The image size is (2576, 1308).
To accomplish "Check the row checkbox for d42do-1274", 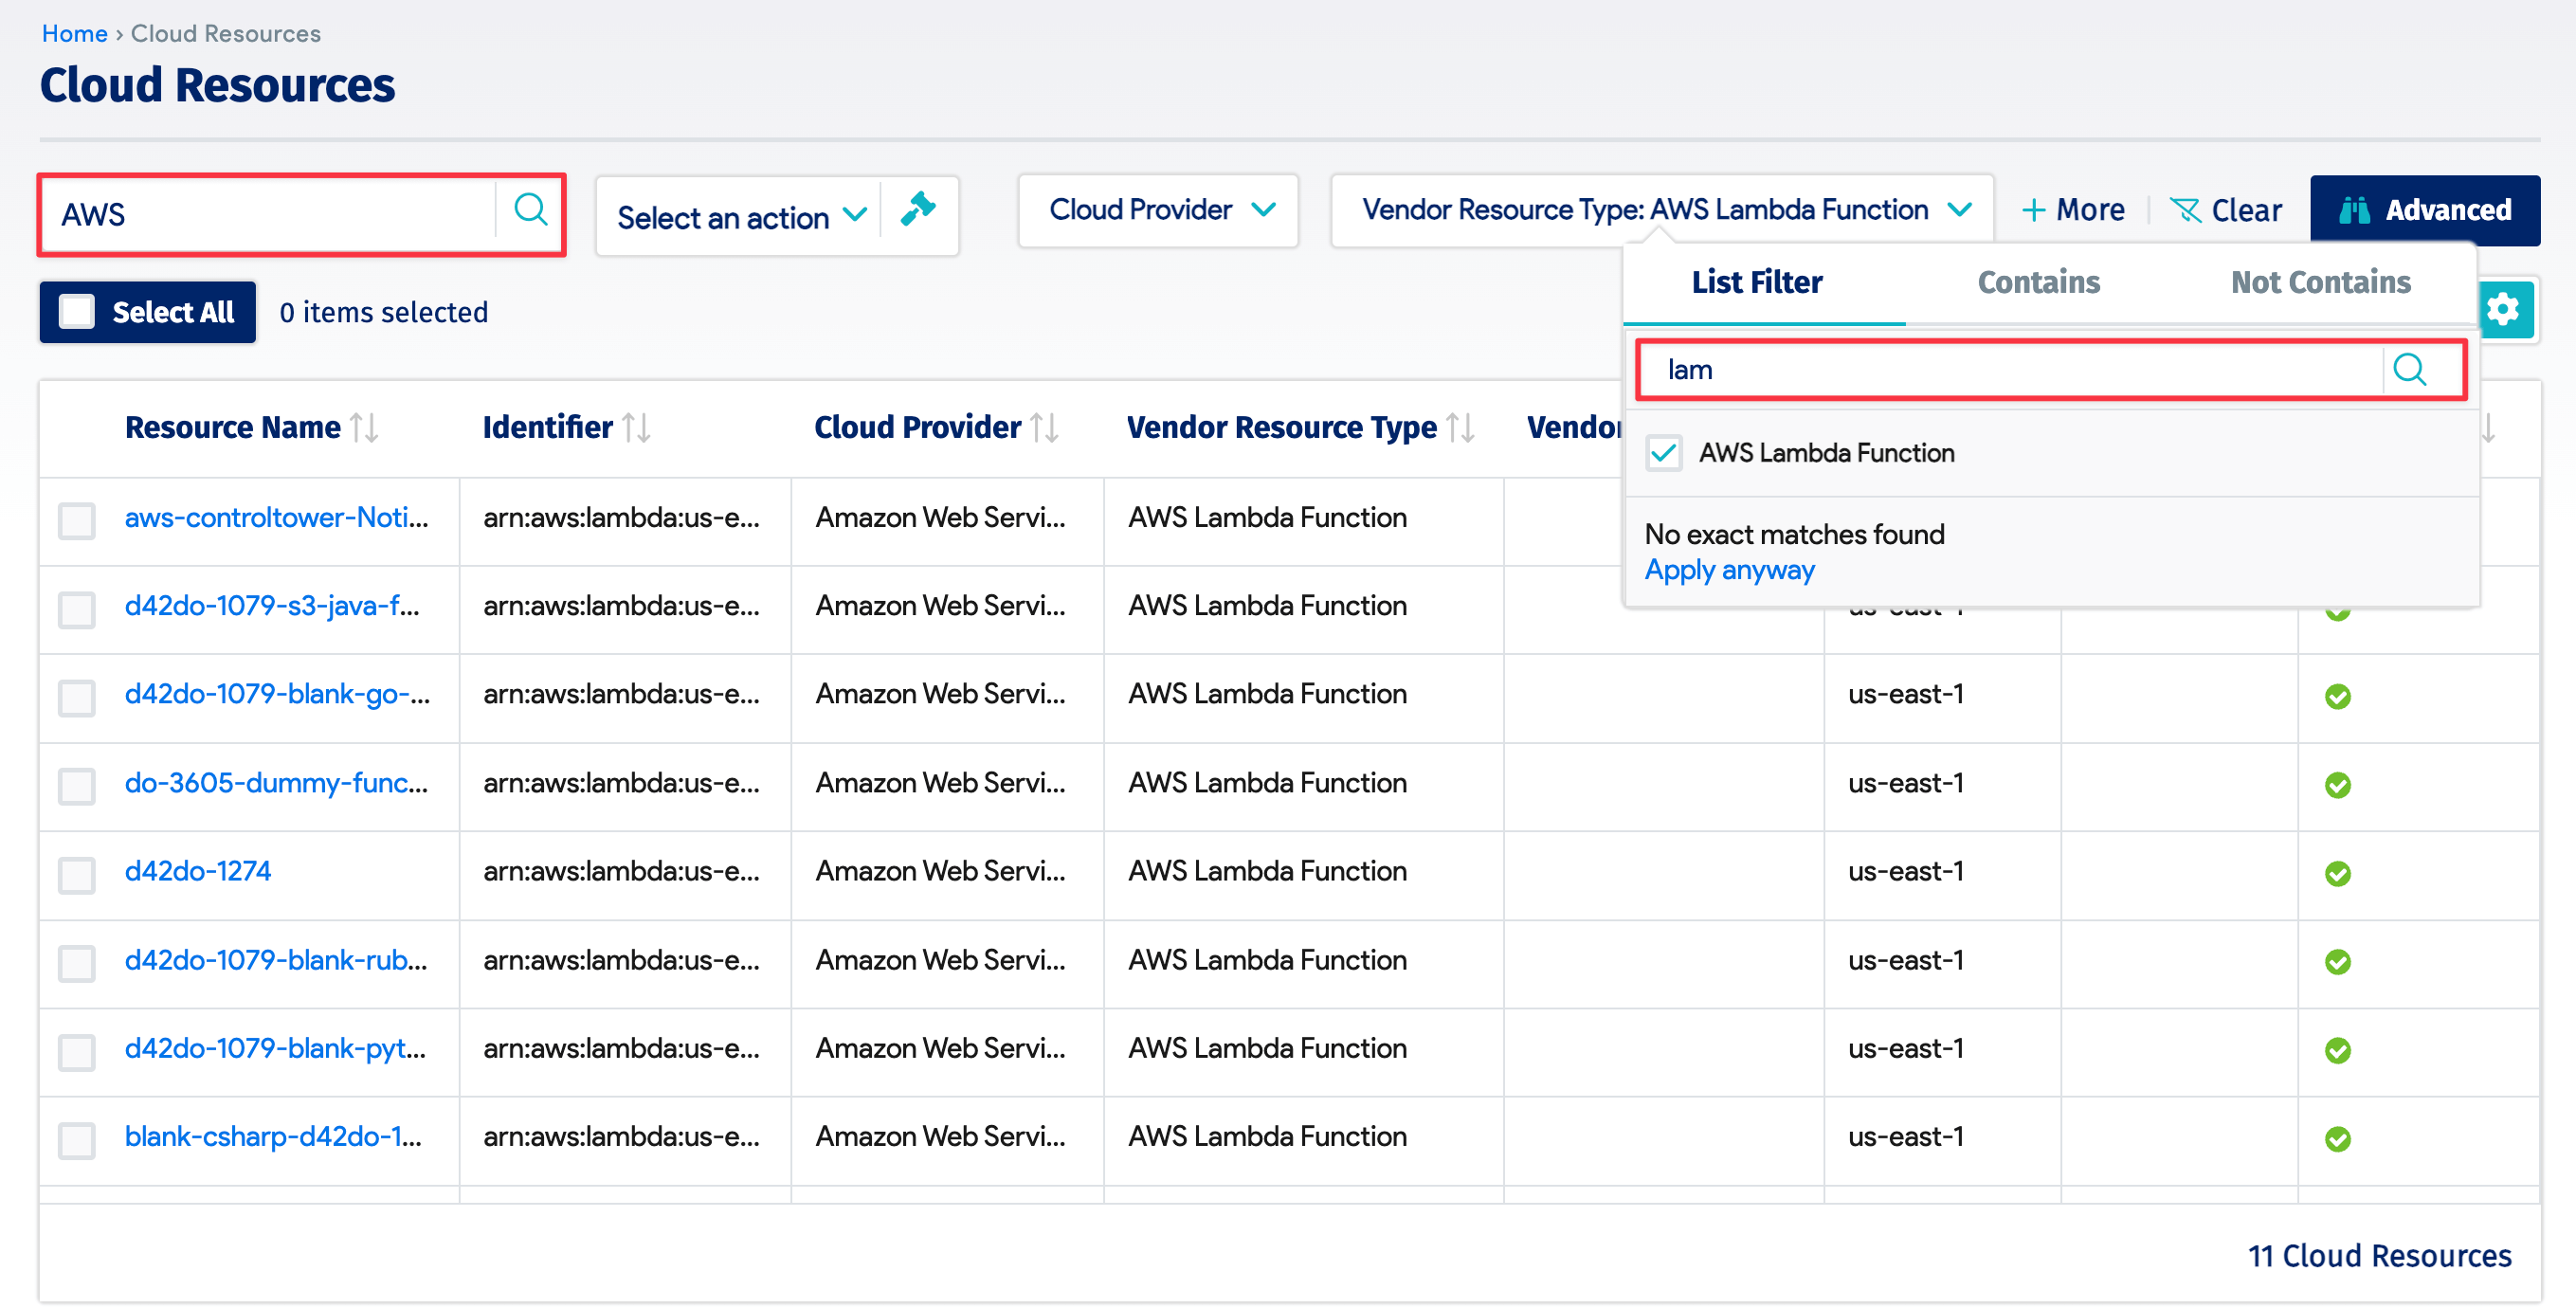I will tap(76, 874).
